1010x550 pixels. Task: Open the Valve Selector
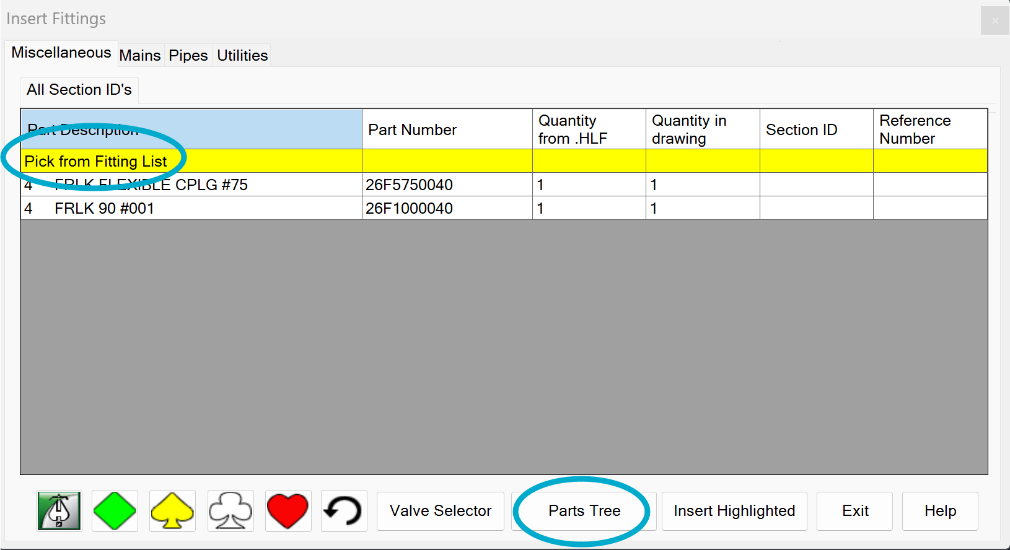tap(441, 511)
